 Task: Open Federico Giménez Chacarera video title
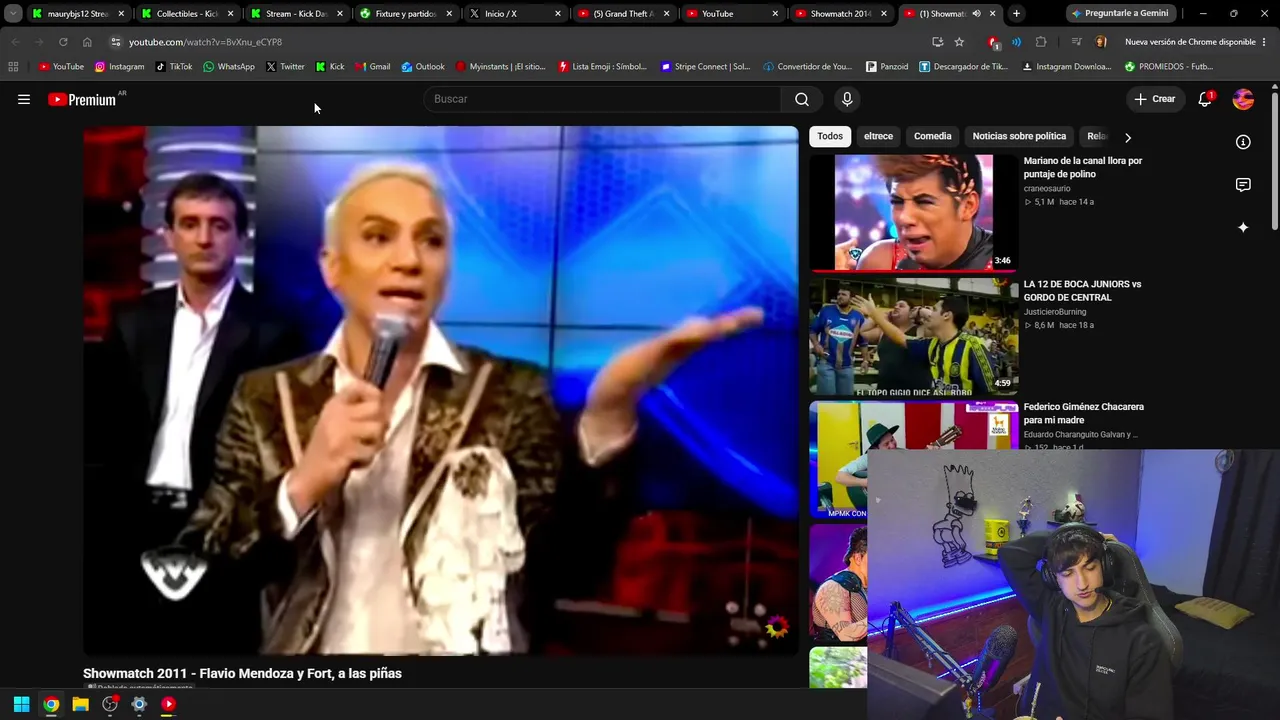1083,414
